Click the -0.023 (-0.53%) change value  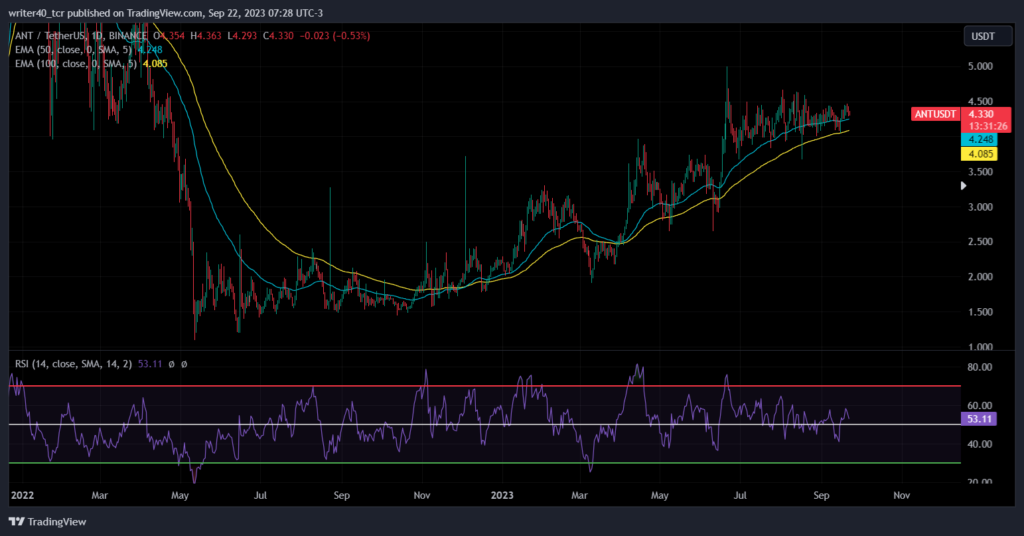tap(335, 36)
